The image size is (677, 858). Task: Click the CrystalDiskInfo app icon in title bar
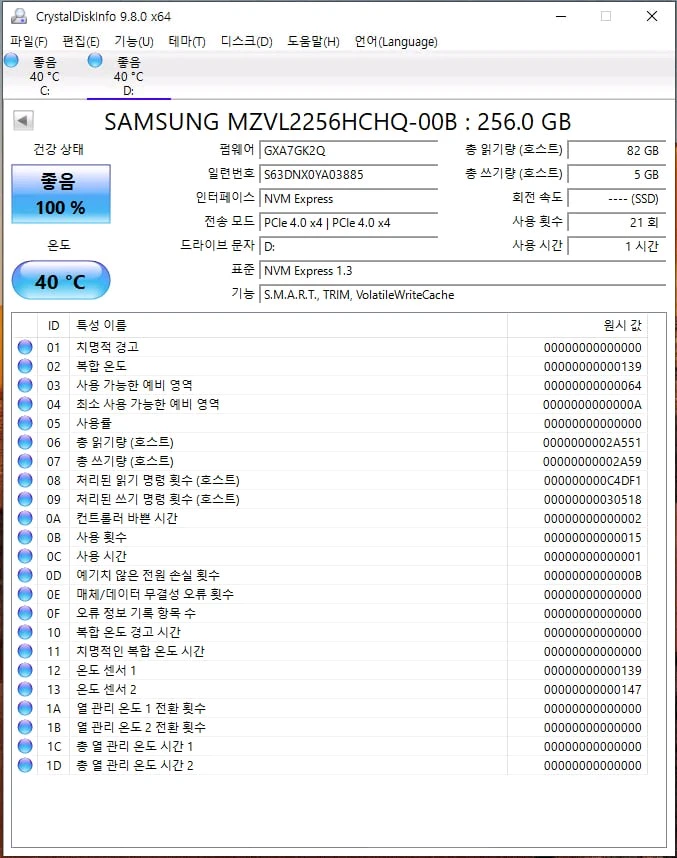[19, 16]
